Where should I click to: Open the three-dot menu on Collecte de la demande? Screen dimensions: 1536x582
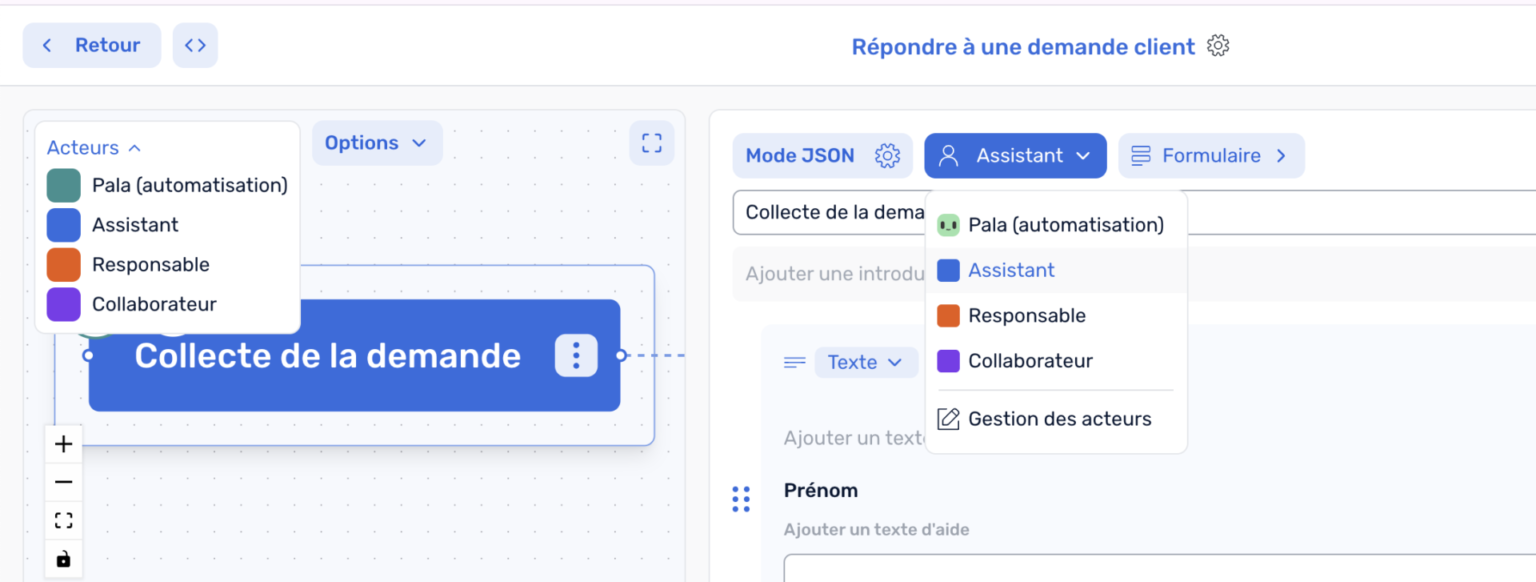576,355
